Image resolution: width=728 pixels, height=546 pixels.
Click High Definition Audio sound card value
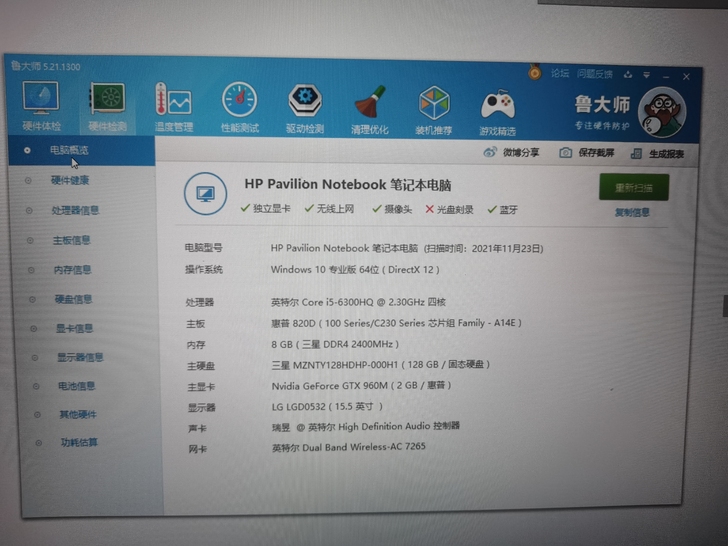coord(366,427)
